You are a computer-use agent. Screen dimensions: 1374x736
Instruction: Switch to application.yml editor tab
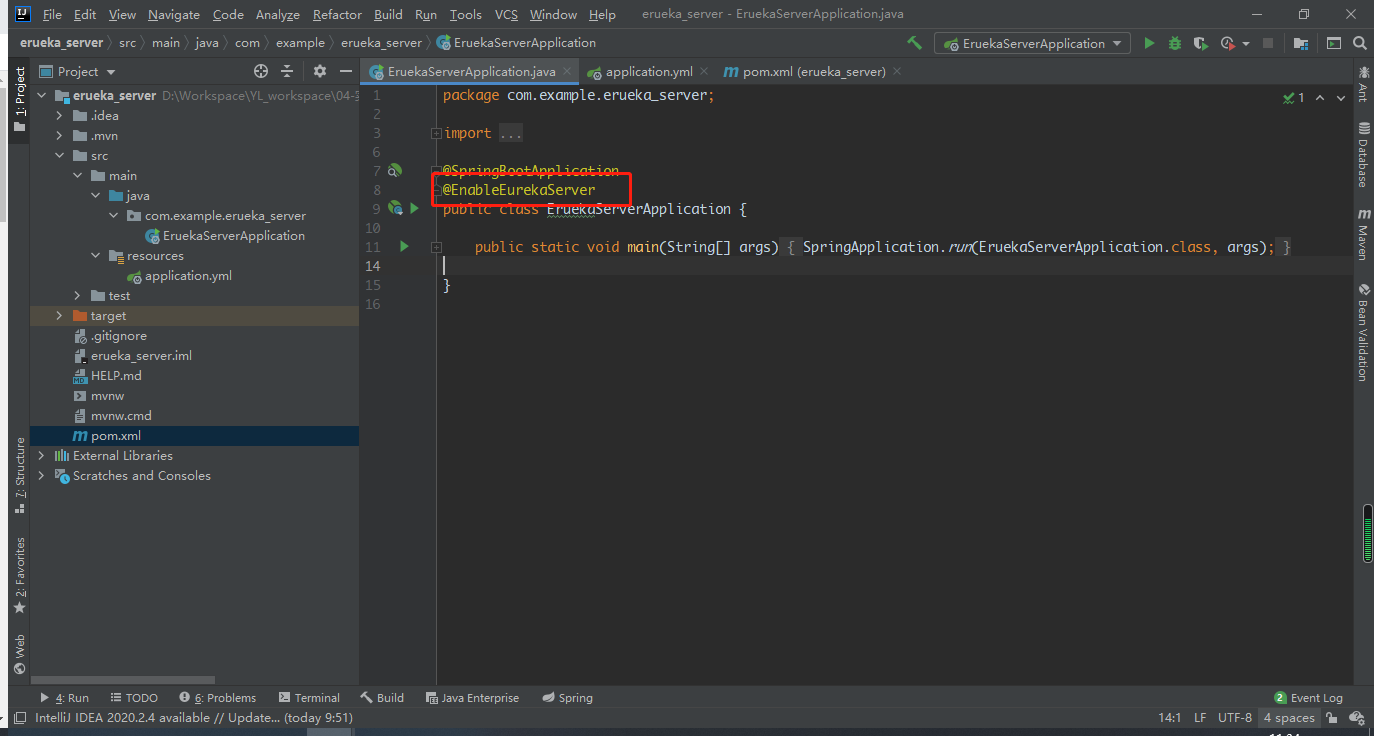(649, 72)
